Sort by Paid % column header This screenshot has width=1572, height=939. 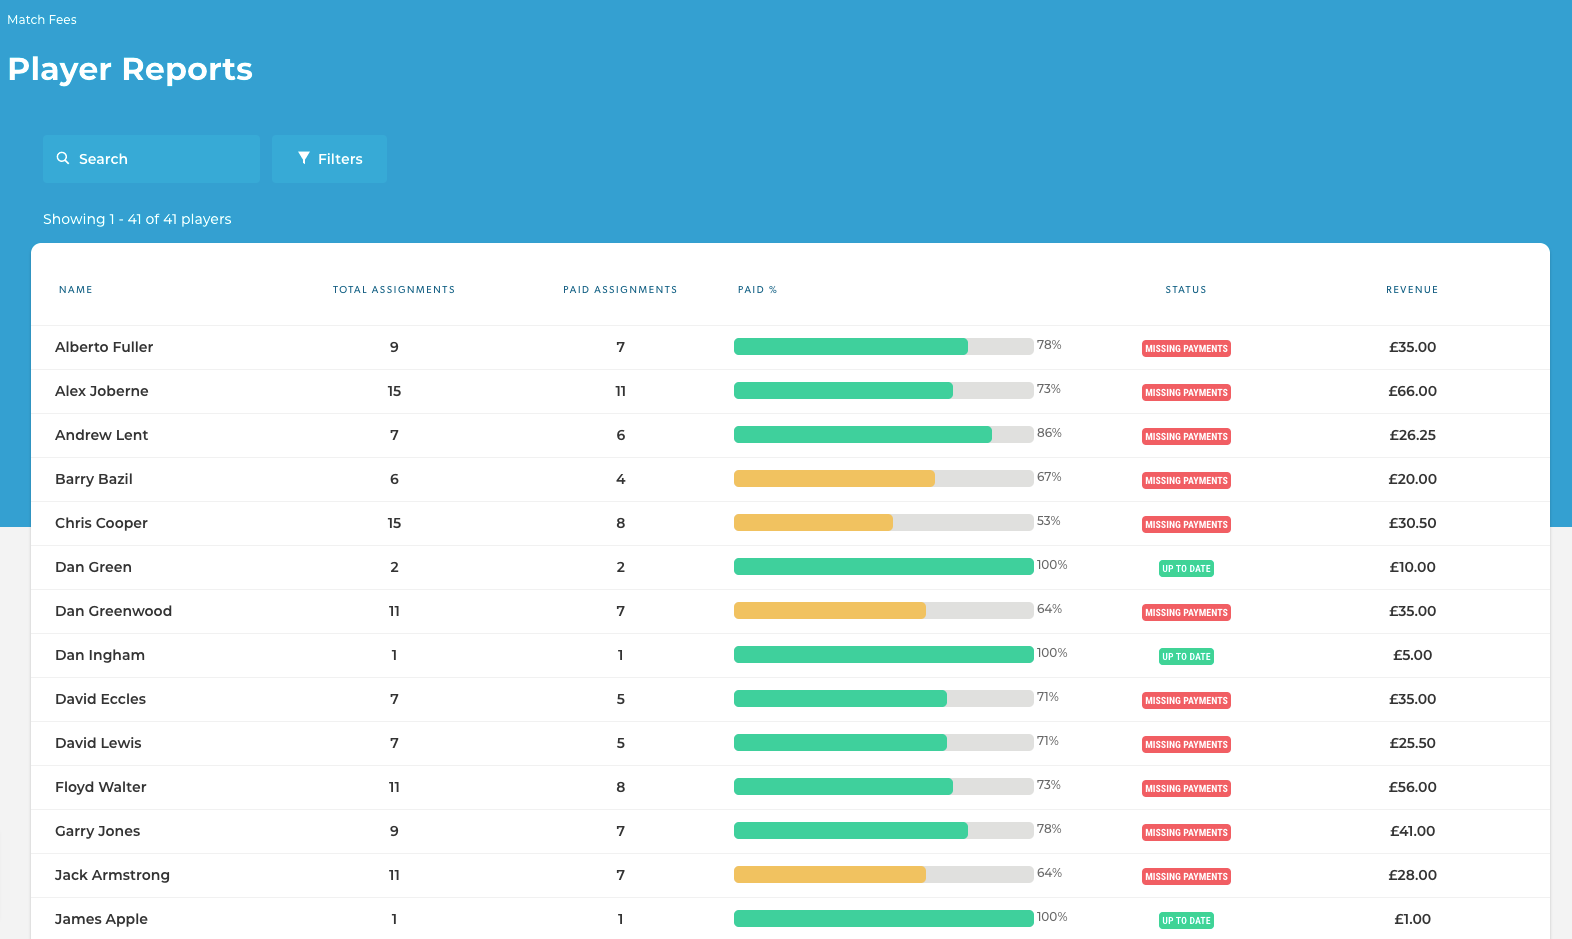[x=757, y=290]
